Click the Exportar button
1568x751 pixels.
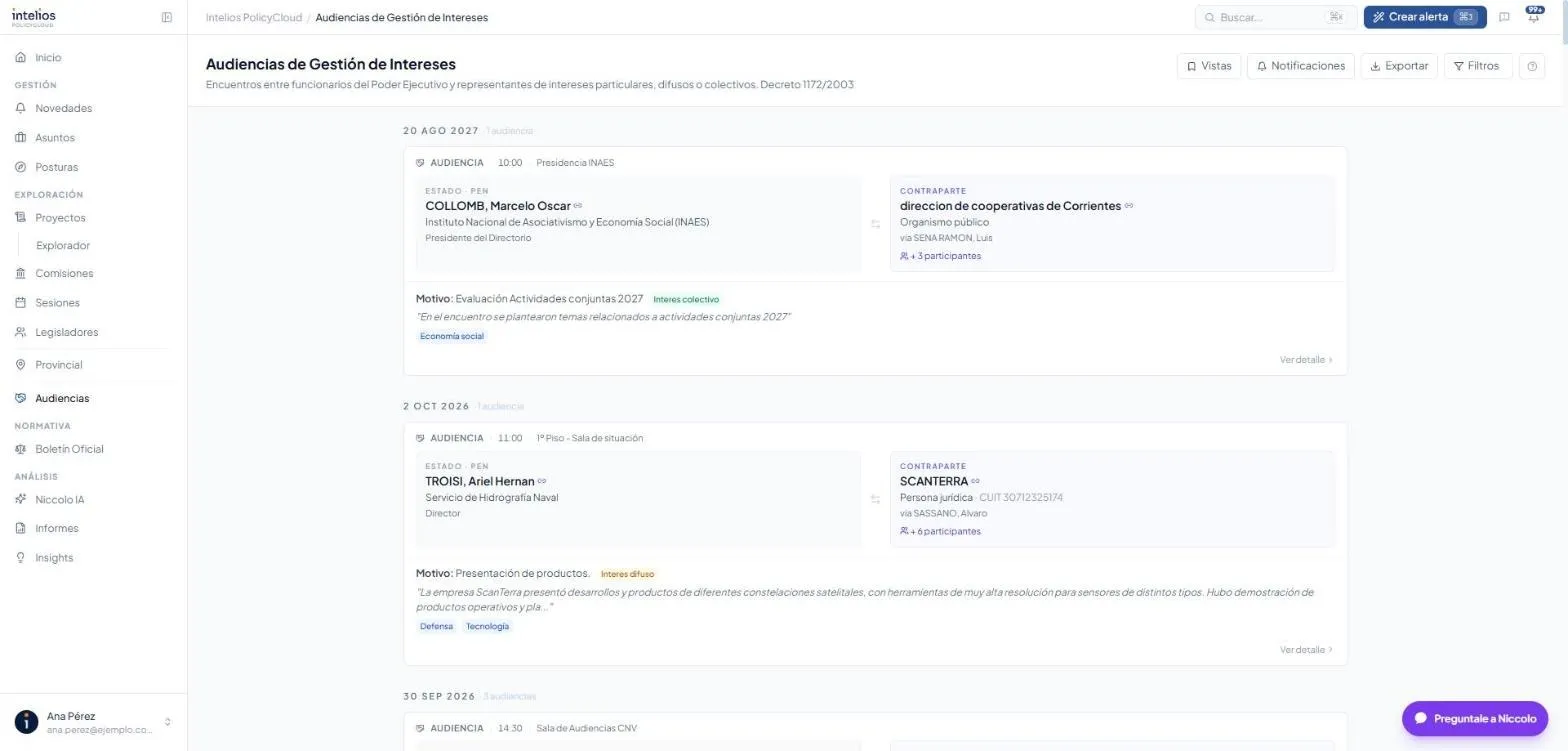[x=1399, y=66]
